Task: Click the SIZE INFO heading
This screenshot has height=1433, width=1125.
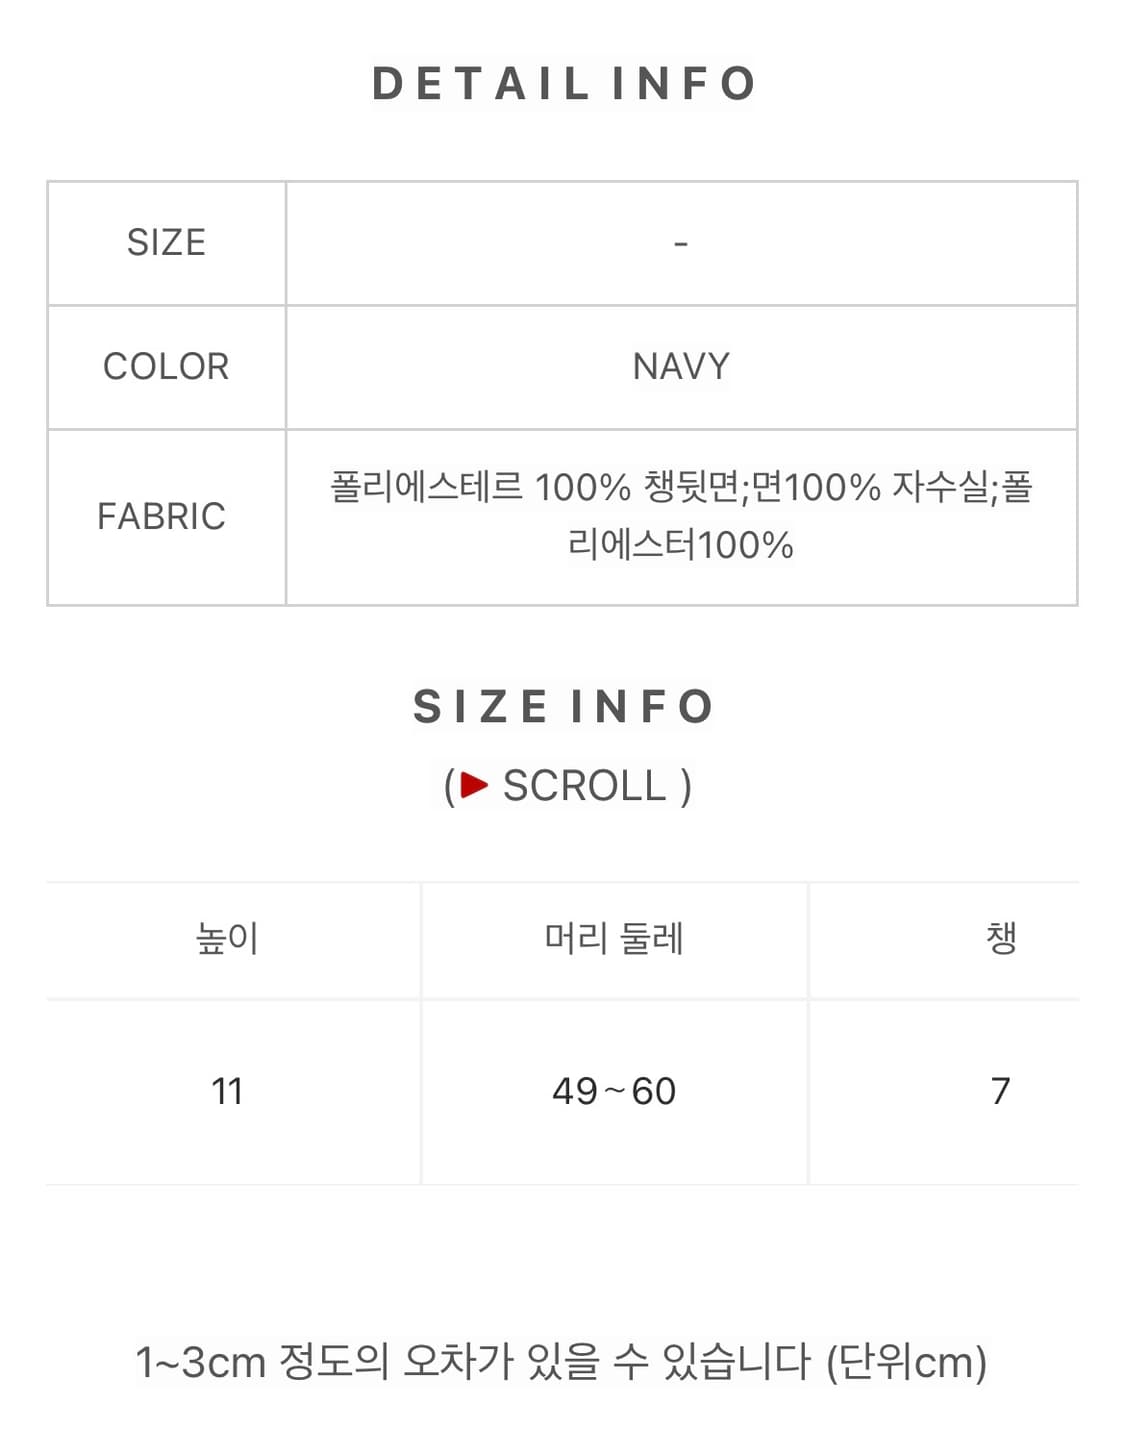Action: click(x=564, y=707)
